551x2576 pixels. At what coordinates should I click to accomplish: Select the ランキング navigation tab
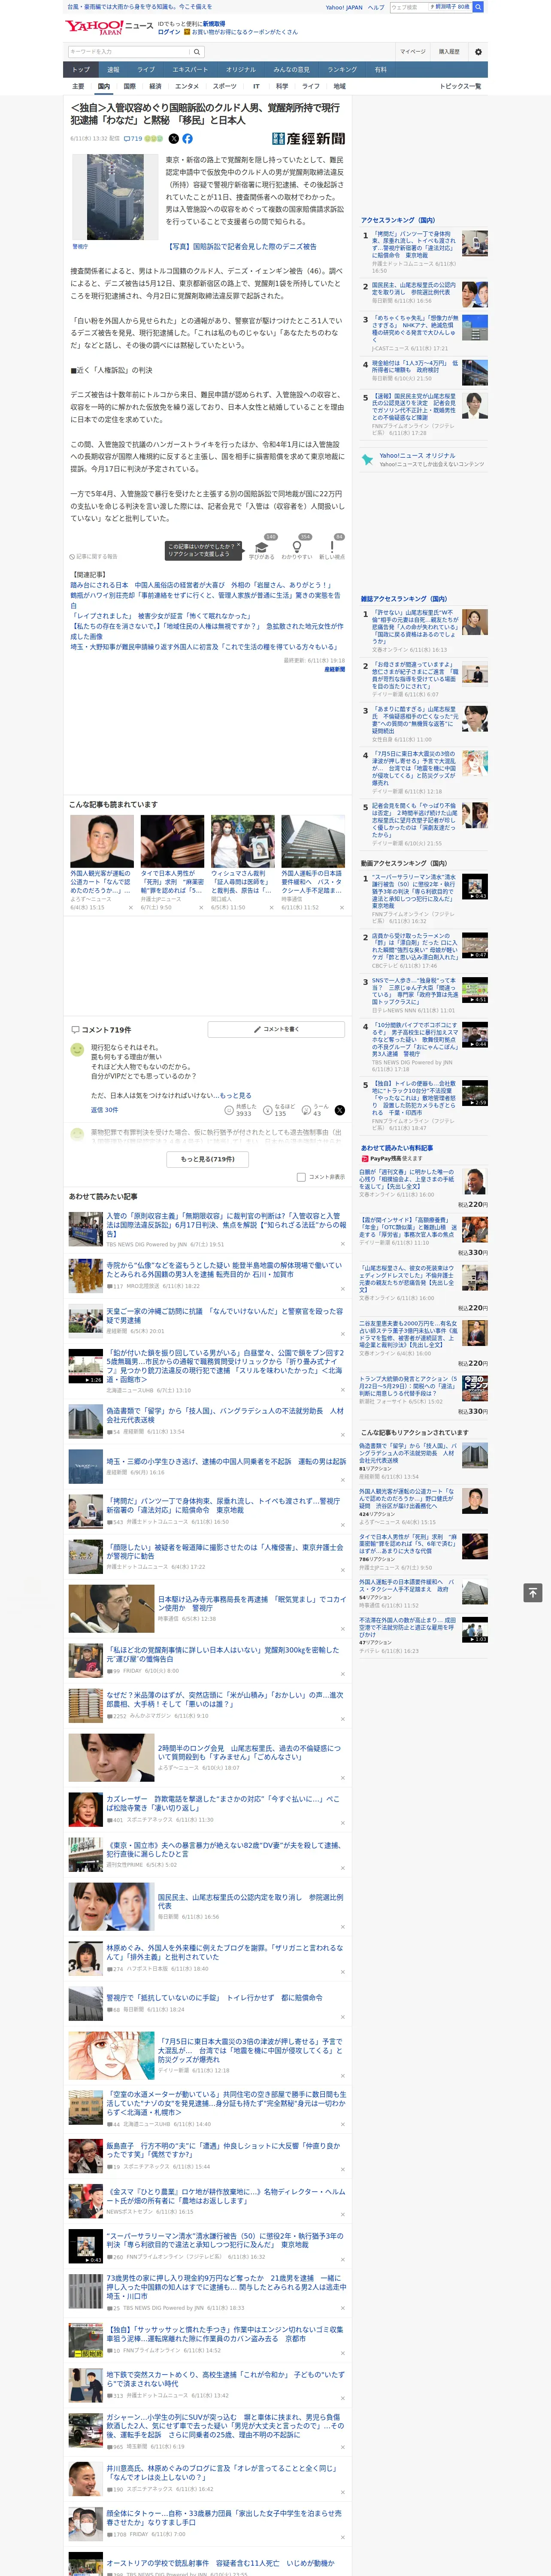click(342, 69)
